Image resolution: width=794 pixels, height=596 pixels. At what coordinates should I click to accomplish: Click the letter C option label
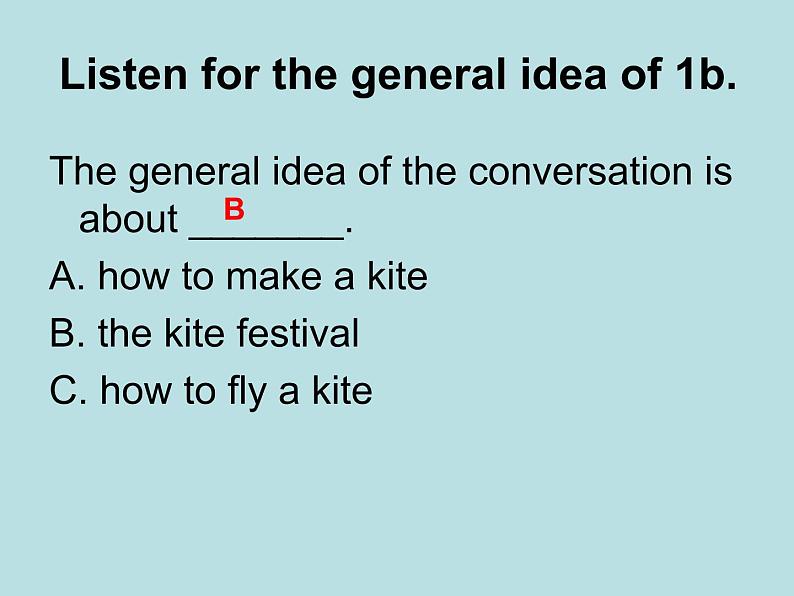click(x=68, y=390)
